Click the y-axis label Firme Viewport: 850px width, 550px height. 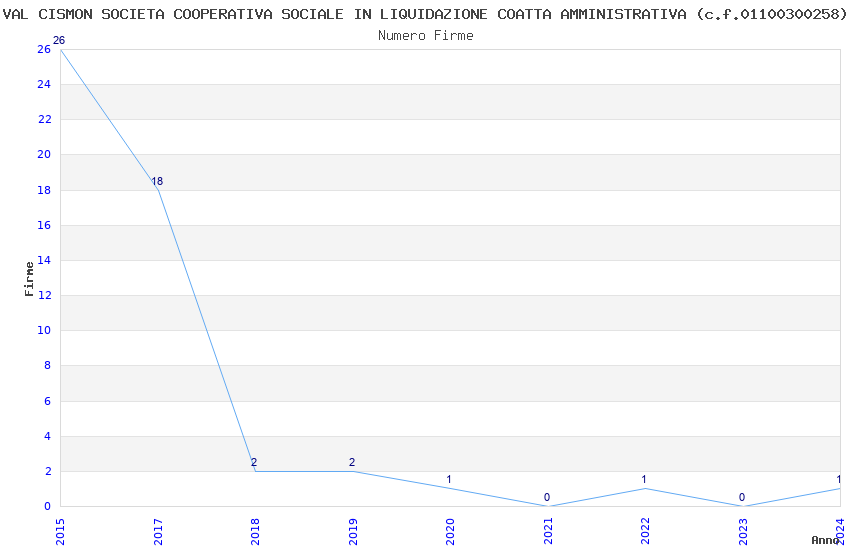(29, 279)
